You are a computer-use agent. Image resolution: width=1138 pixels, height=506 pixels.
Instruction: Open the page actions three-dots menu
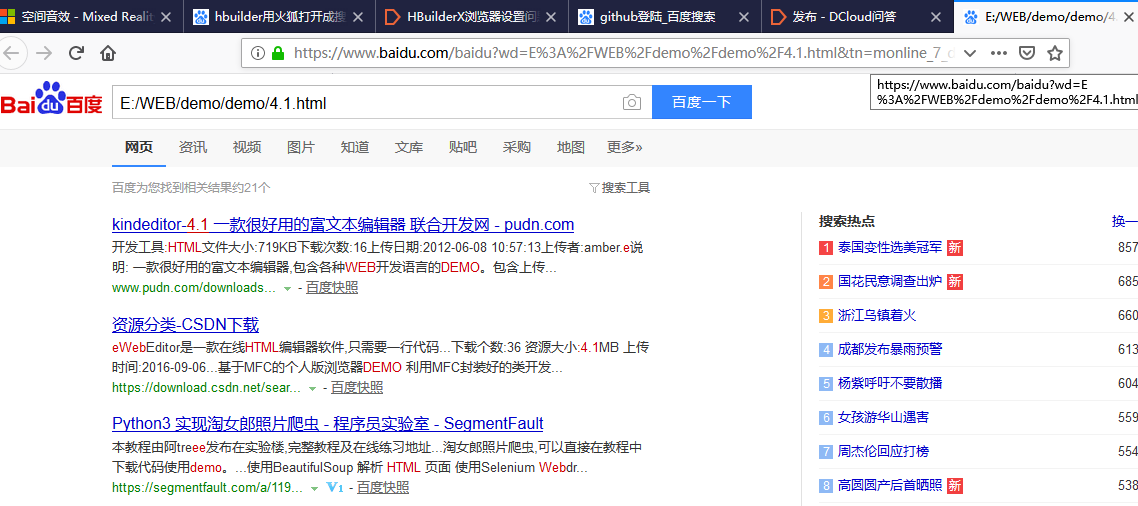[x=999, y=53]
